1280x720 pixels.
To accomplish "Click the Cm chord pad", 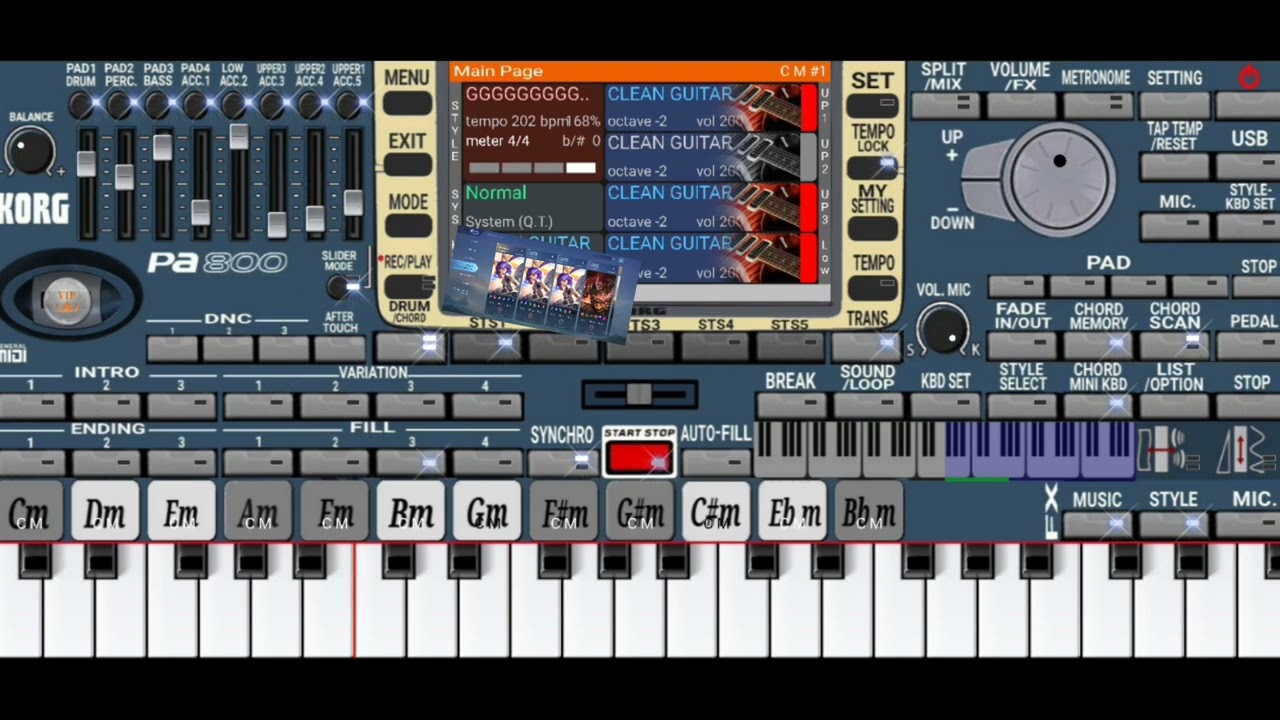I will point(30,510).
